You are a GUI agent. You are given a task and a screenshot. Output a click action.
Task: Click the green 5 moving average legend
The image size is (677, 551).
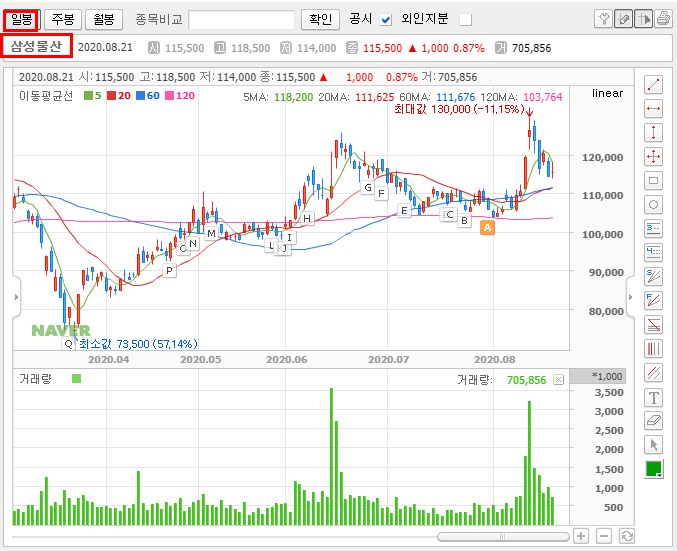point(93,95)
